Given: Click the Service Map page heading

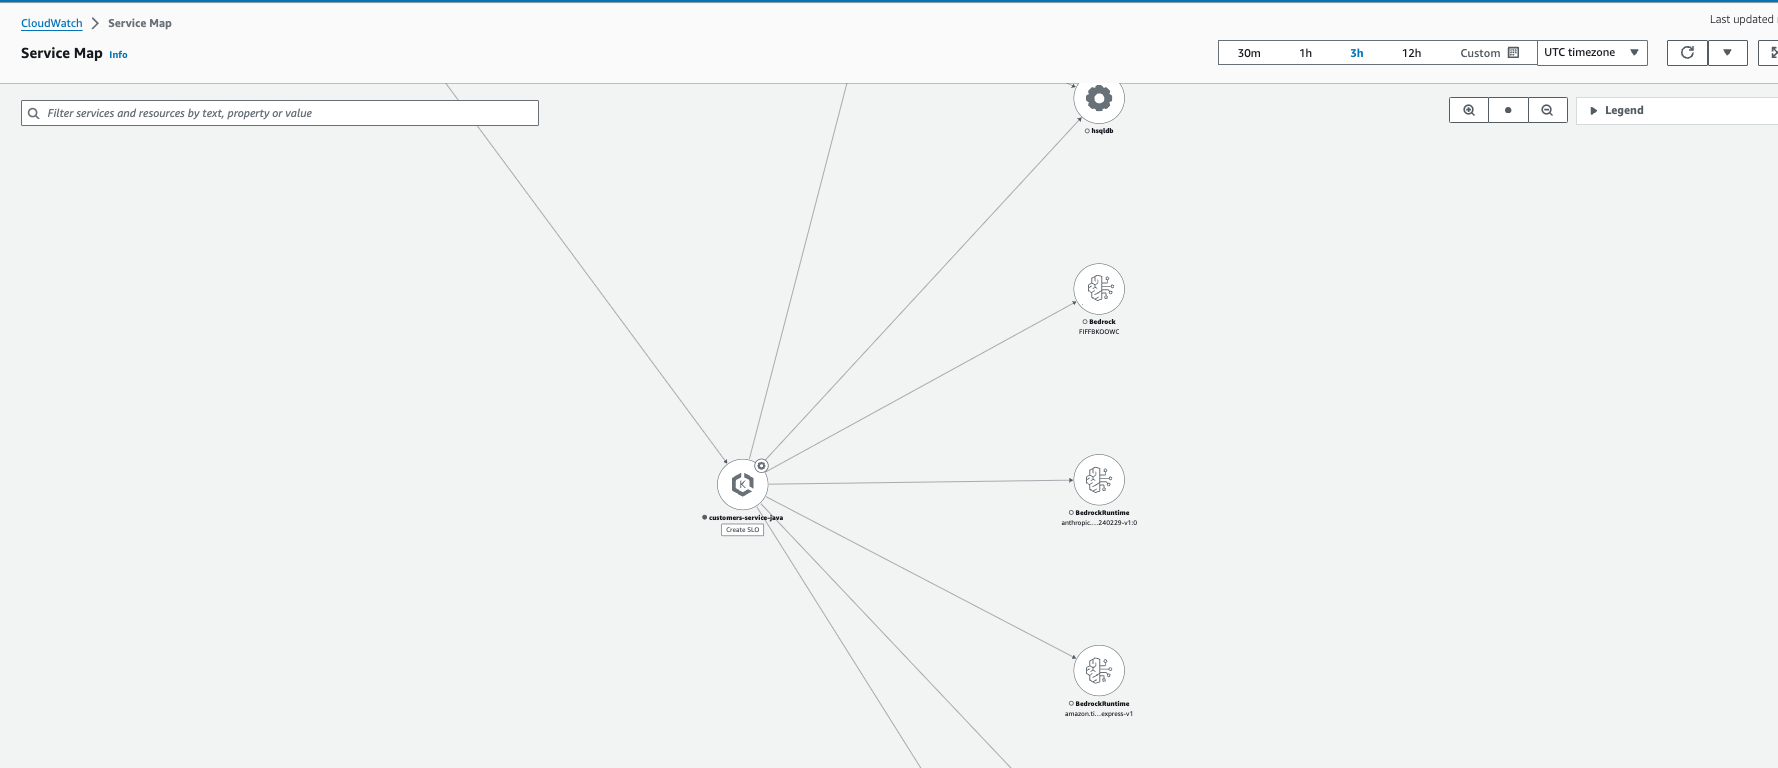Looking at the screenshot, I should pyautogui.click(x=62, y=53).
